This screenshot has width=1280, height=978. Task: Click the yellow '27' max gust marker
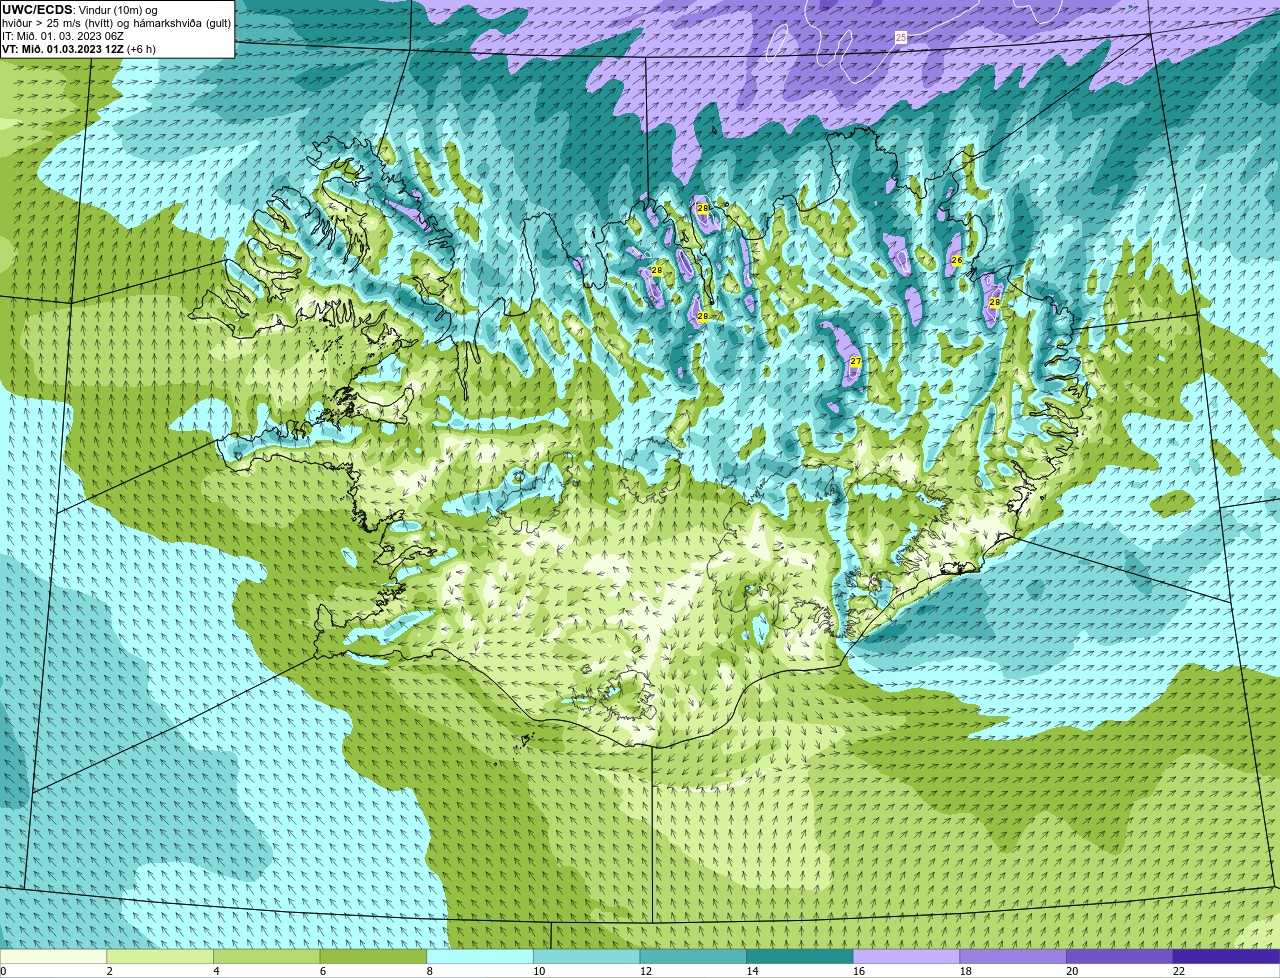[x=855, y=361]
